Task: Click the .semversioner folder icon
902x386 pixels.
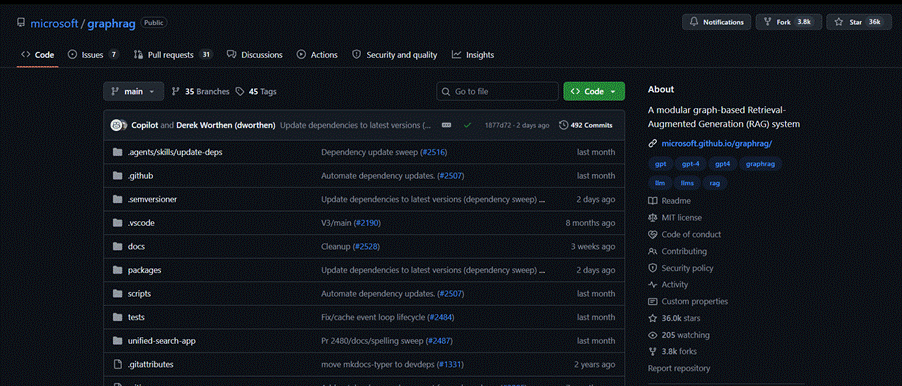Action: (x=118, y=200)
